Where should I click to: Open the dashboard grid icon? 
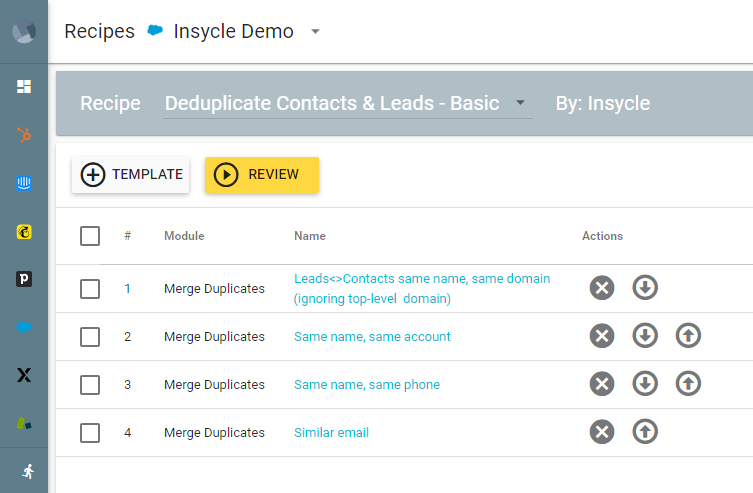pos(24,86)
